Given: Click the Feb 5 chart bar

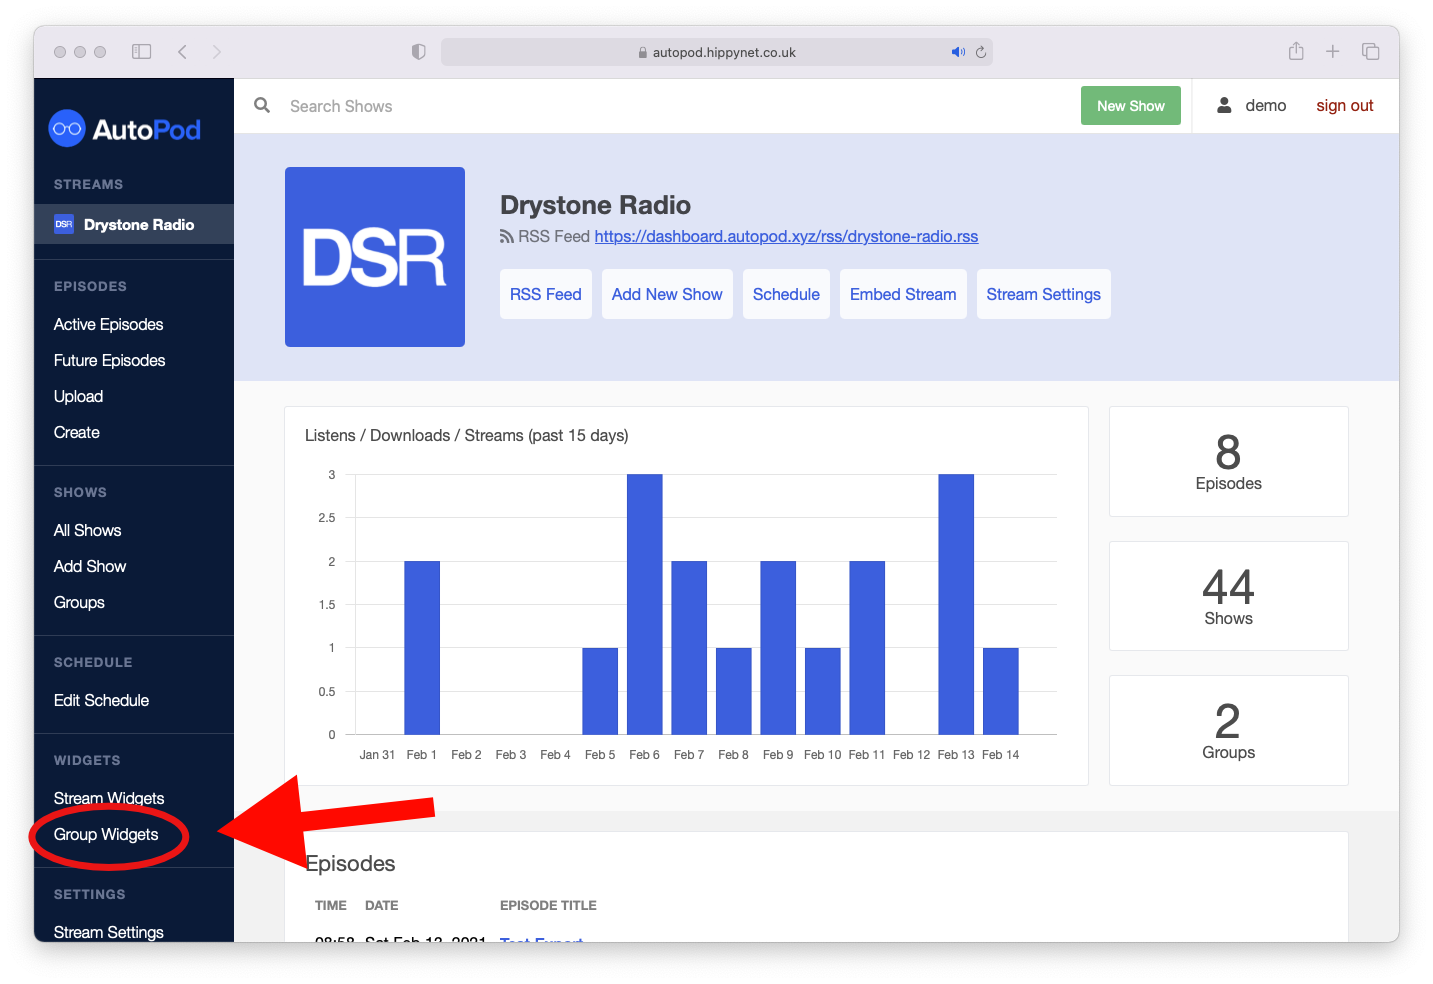Looking at the screenshot, I should tap(600, 691).
